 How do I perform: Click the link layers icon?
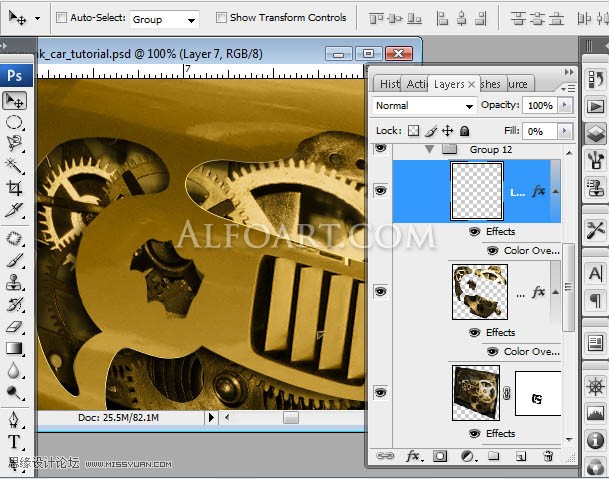385,456
